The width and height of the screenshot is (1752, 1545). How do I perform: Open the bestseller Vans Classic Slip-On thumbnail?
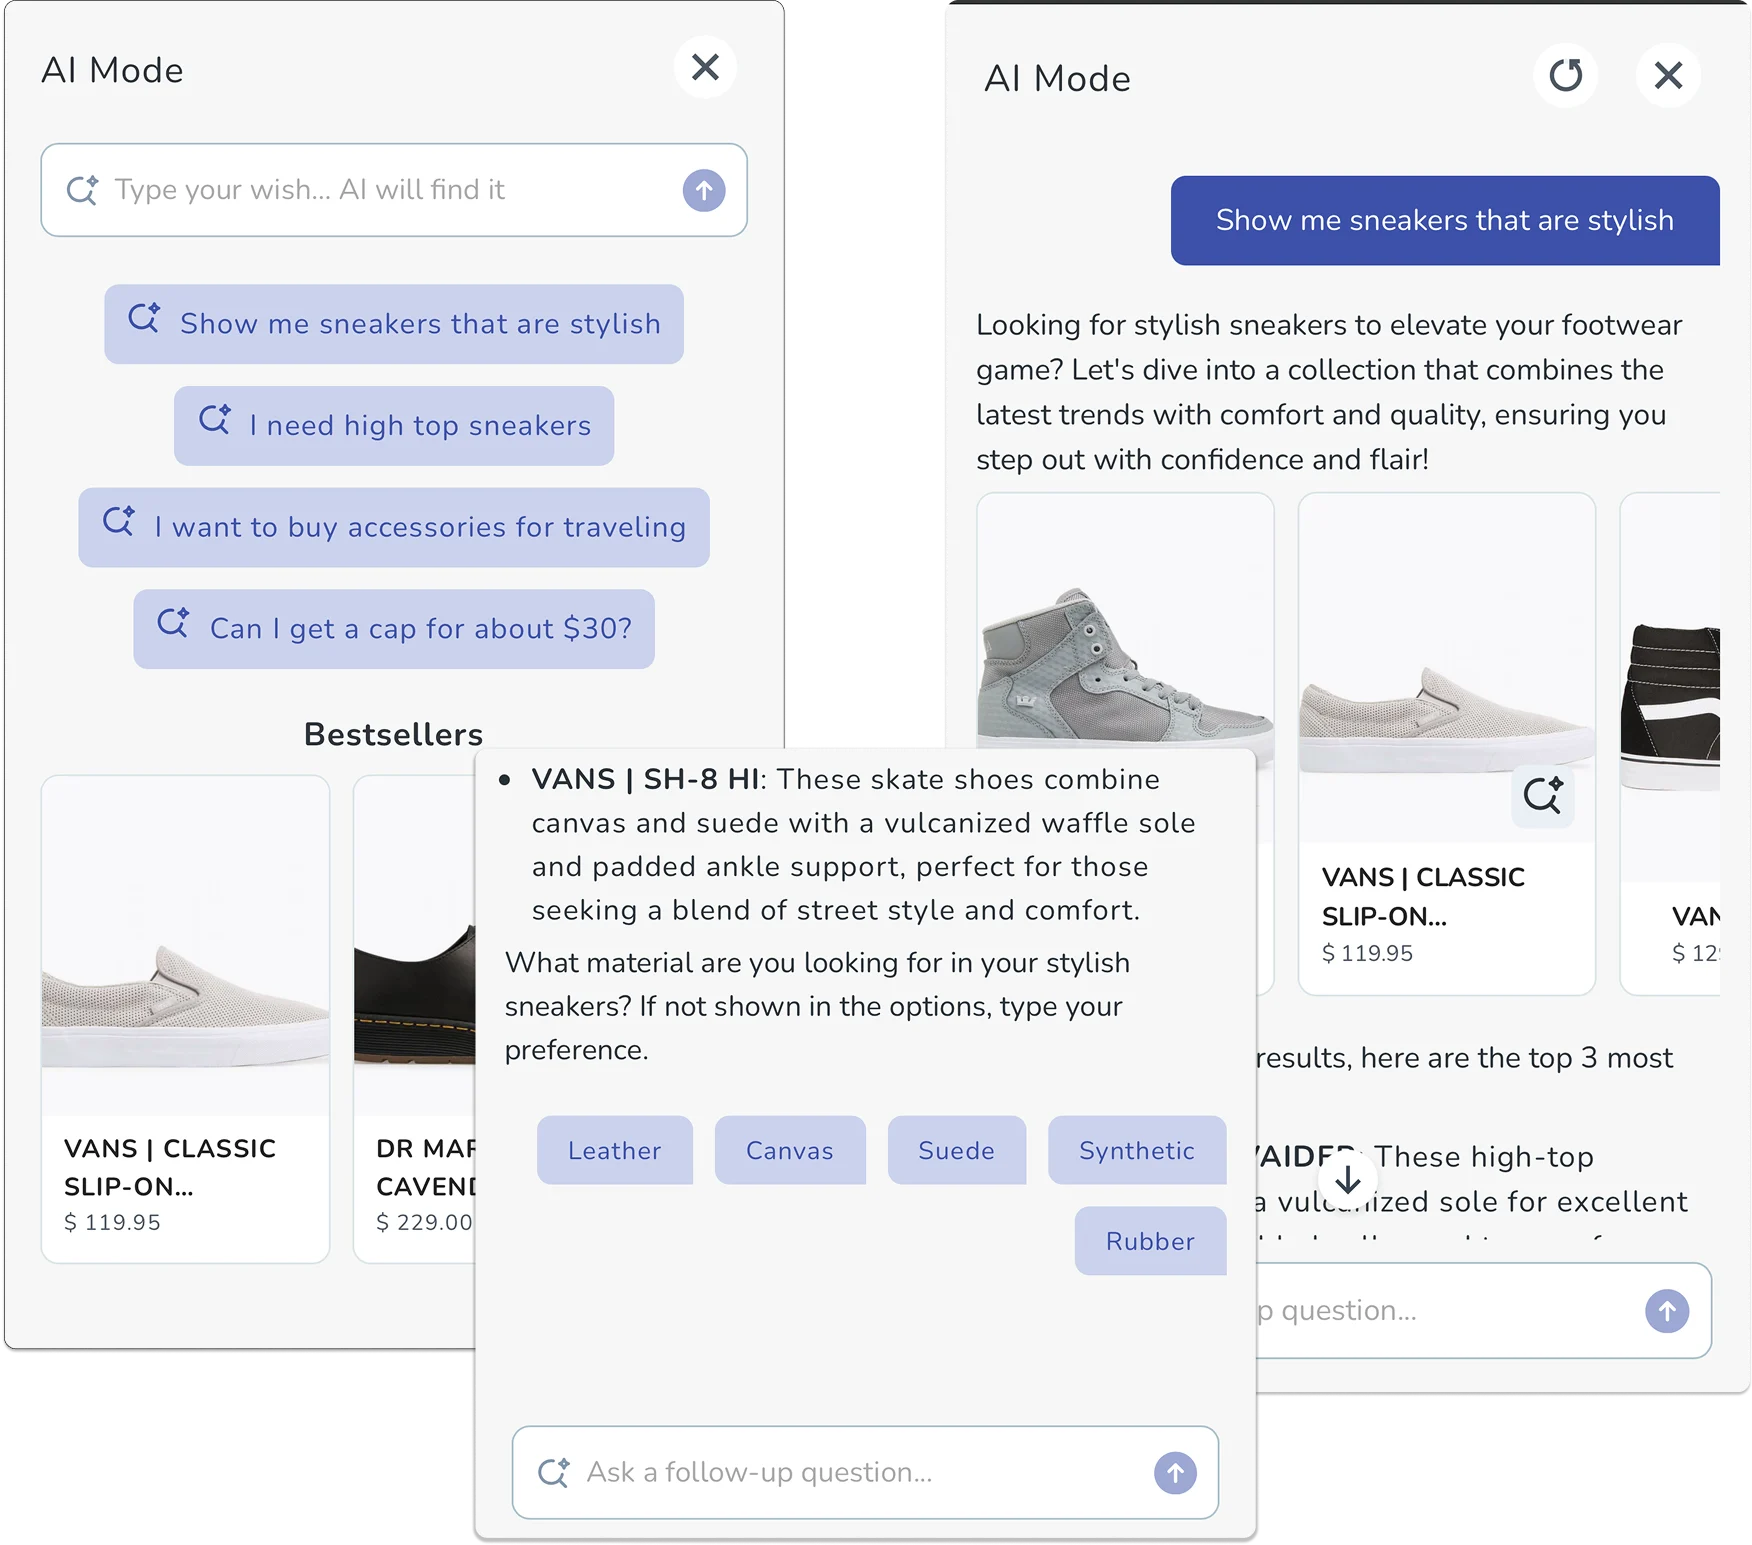click(x=185, y=945)
